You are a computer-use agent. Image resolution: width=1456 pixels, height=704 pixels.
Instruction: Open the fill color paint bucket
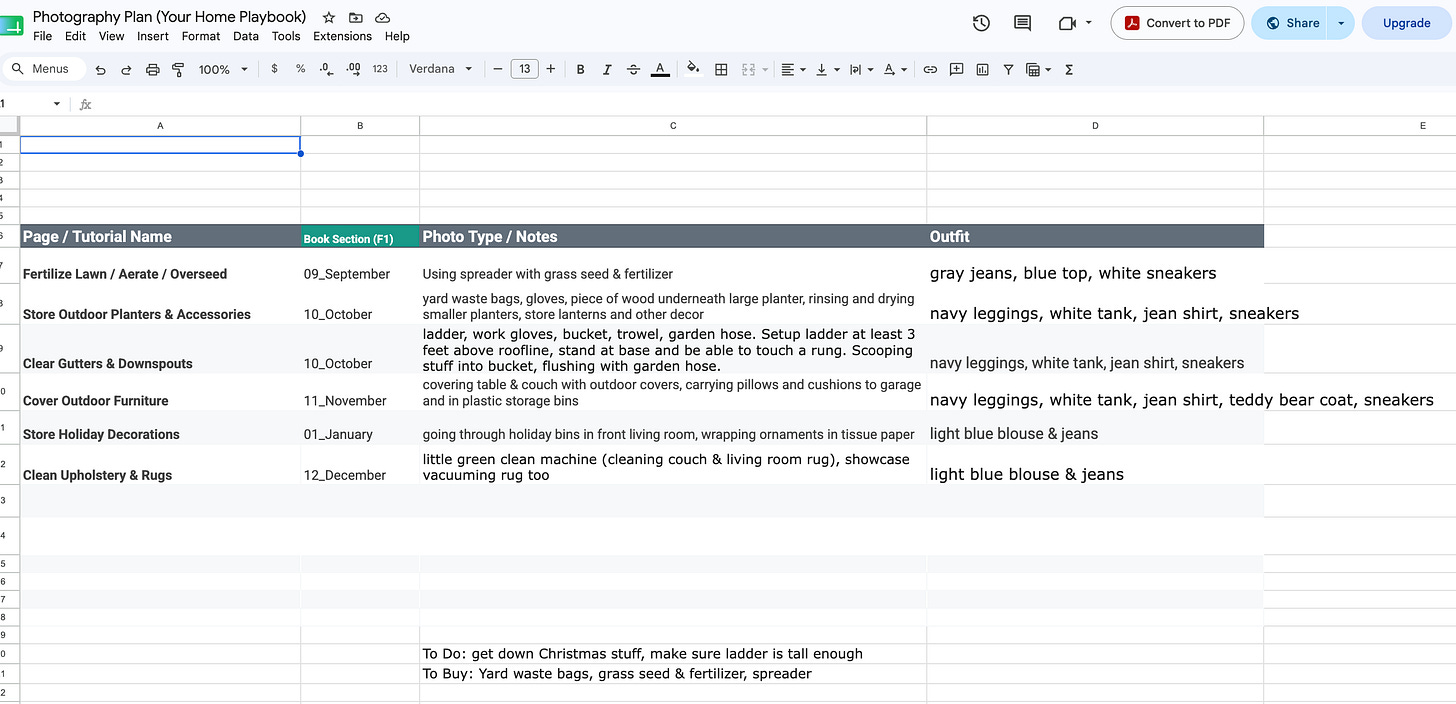pyautogui.click(x=693, y=69)
